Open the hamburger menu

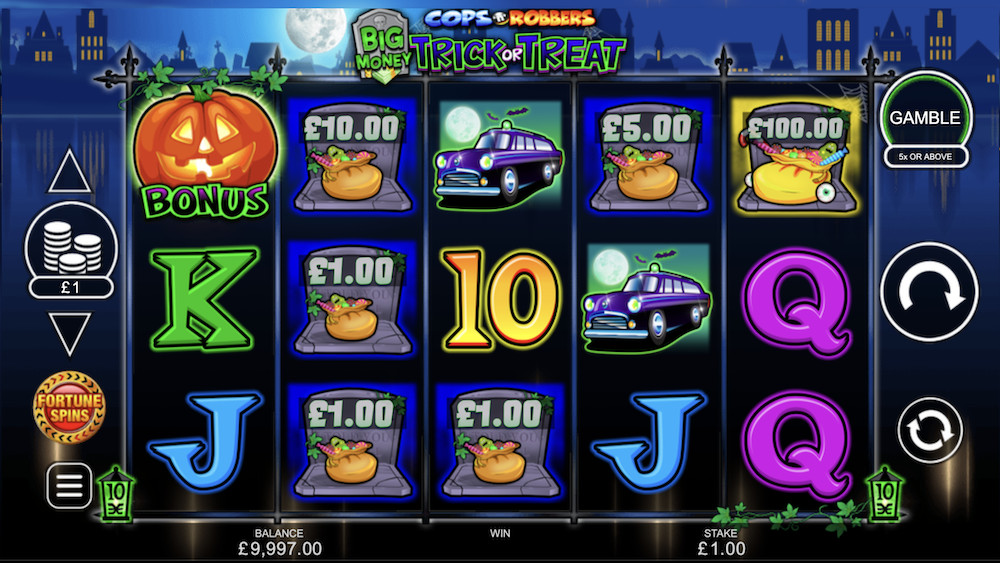coord(69,486)
